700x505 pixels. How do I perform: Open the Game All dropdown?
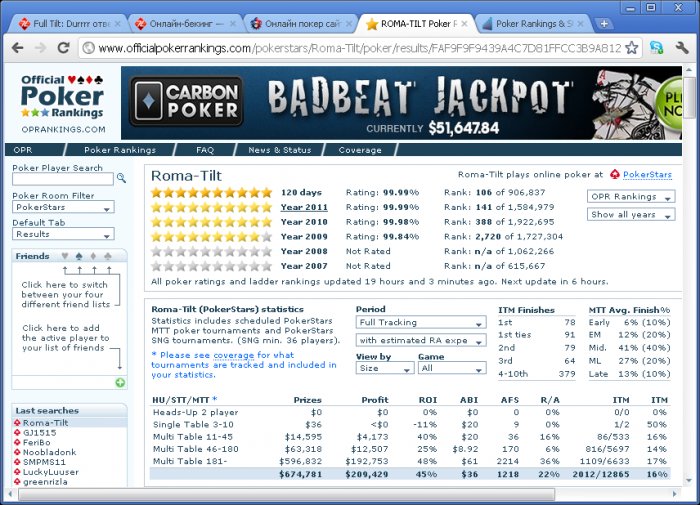(x=452, y=368)
